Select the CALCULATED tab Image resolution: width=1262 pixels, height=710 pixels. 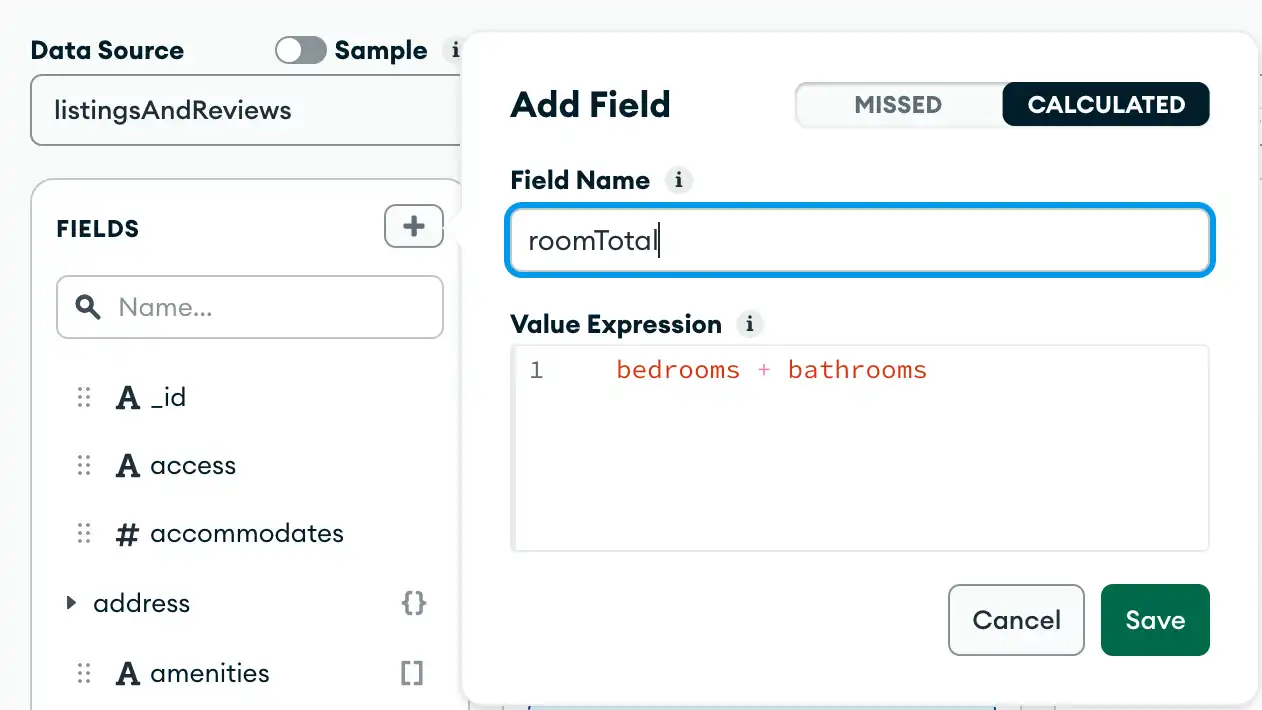(1105, 104)
